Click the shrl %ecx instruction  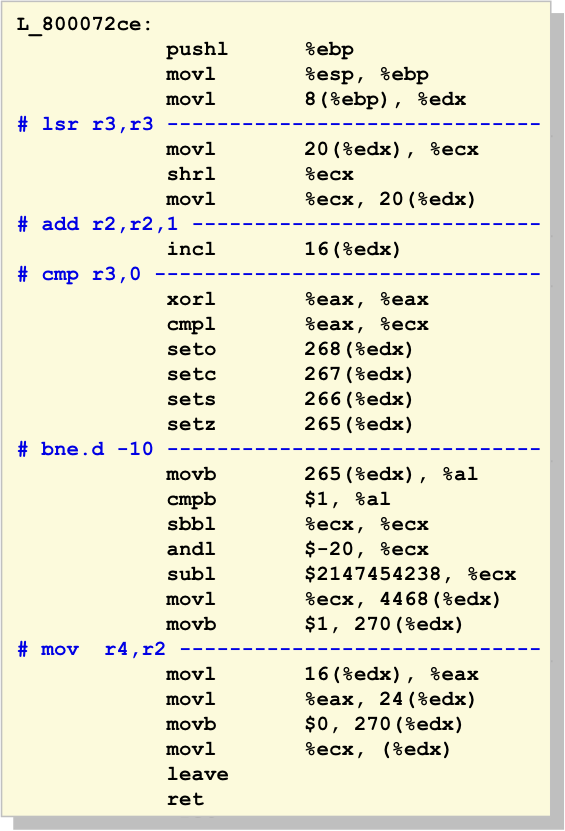click(x=260, y=174)
